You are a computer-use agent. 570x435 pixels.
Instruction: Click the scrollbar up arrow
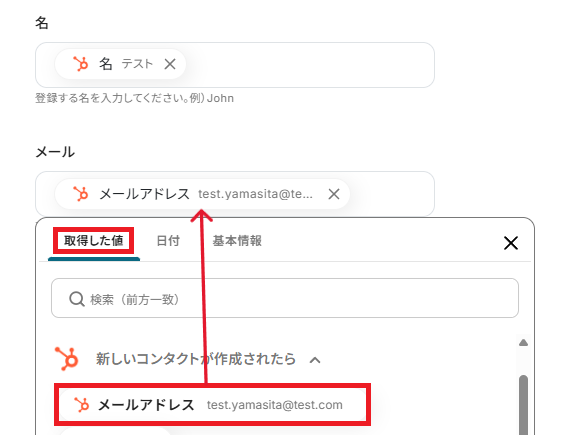click(523, 343)
